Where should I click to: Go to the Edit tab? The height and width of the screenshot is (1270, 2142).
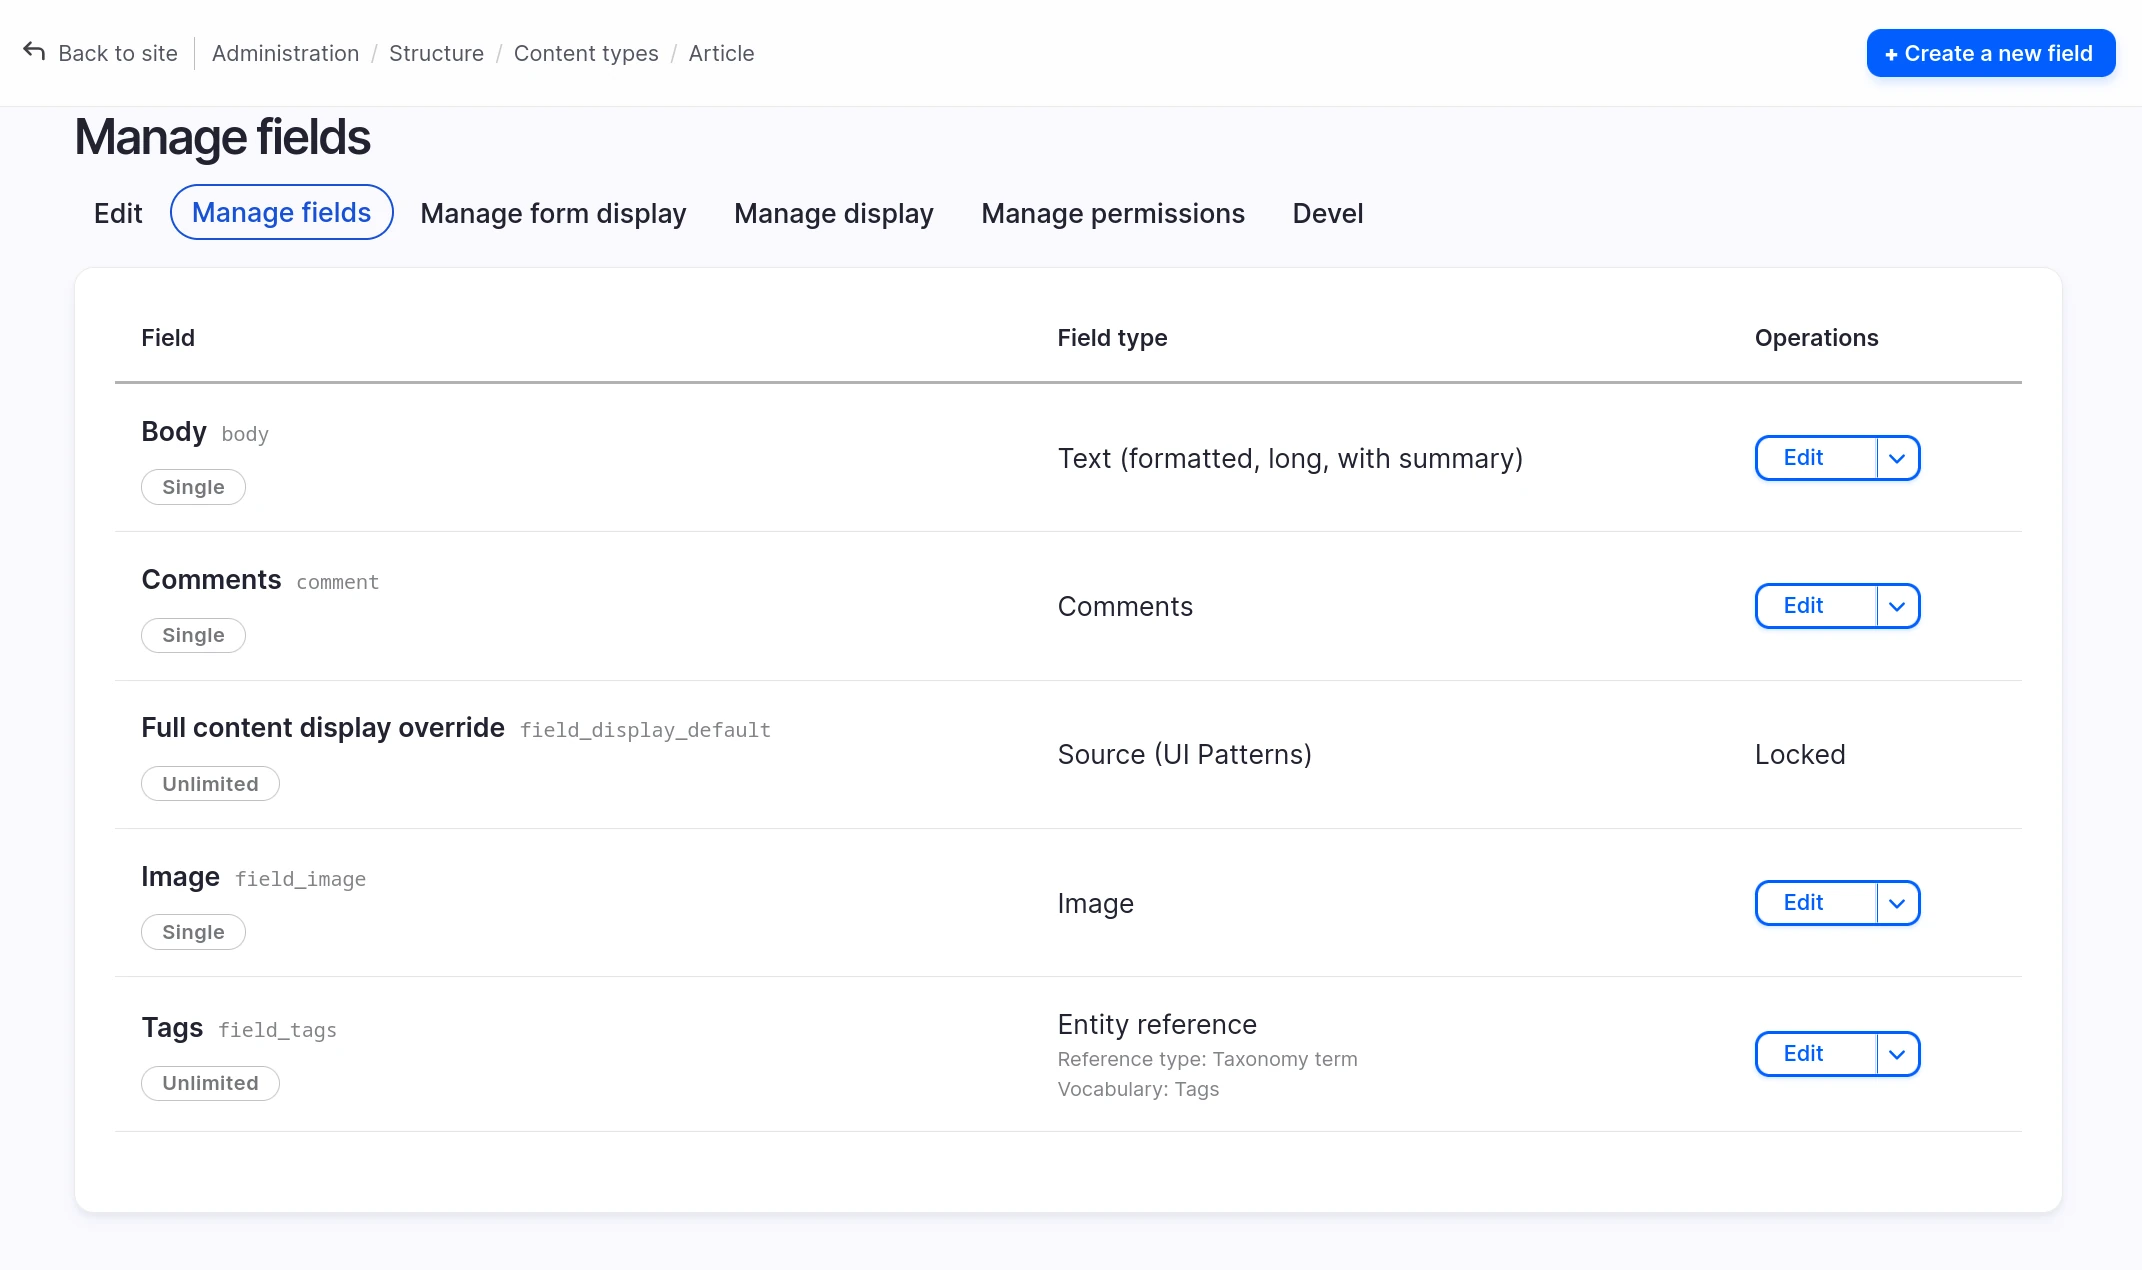click(x=118, y=213)
